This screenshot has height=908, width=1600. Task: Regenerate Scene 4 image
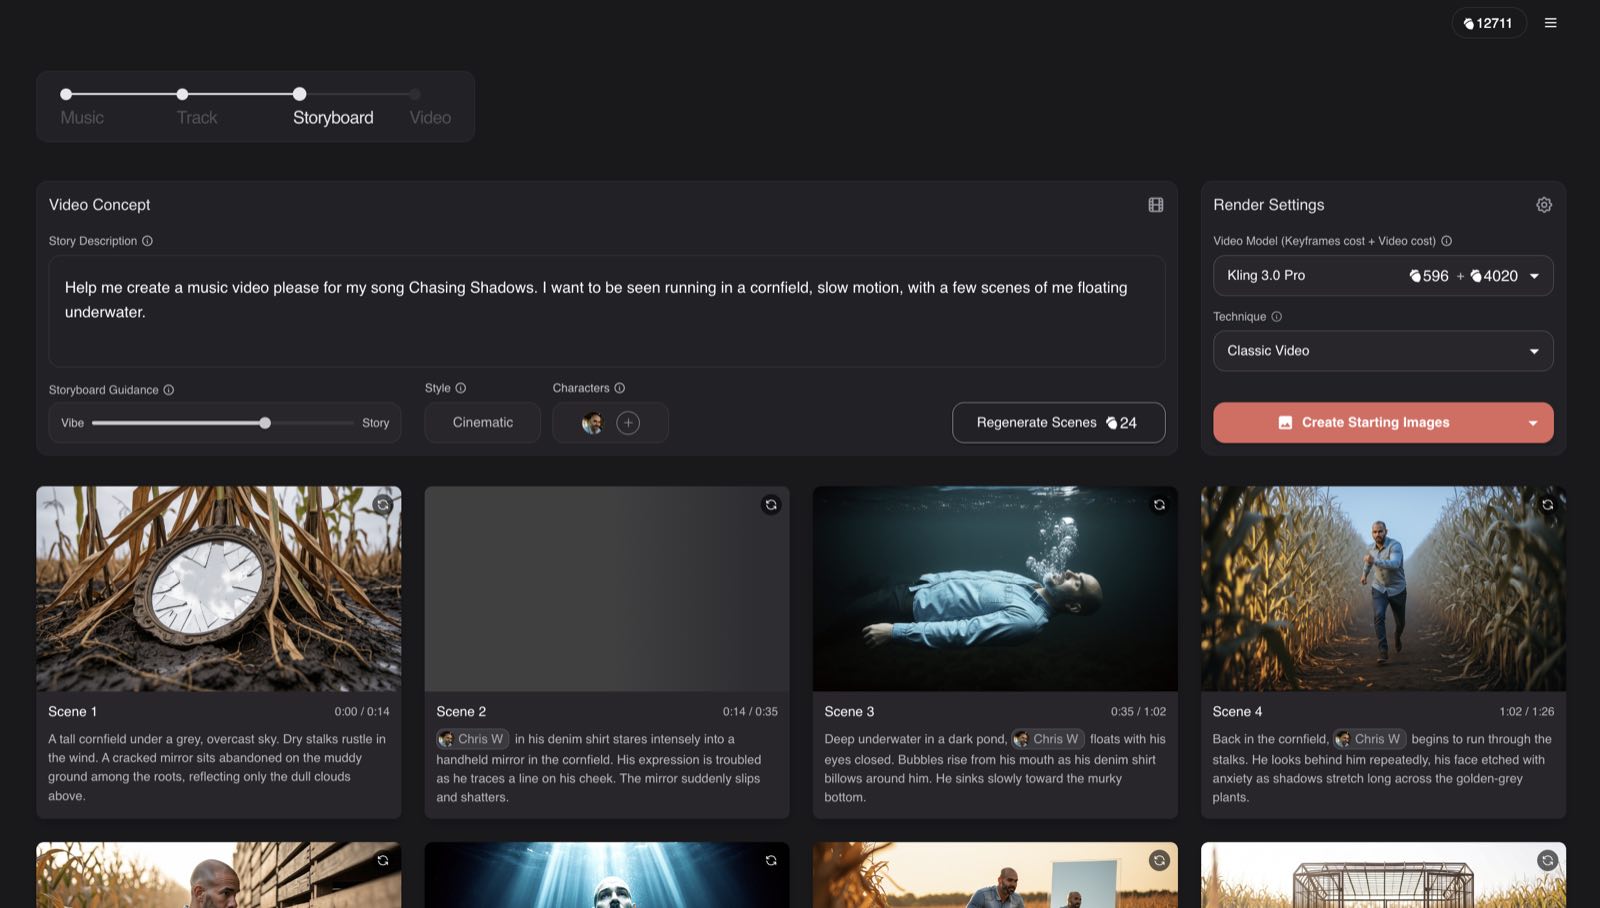click(x=1547, y=505)
